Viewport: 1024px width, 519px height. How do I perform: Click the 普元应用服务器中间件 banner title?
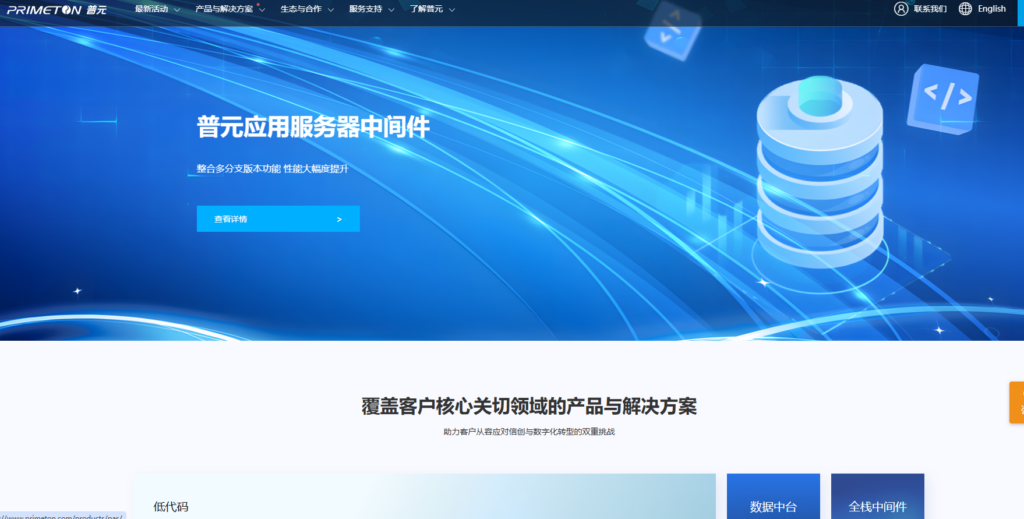pyautogui.click(x=313, y=127)
